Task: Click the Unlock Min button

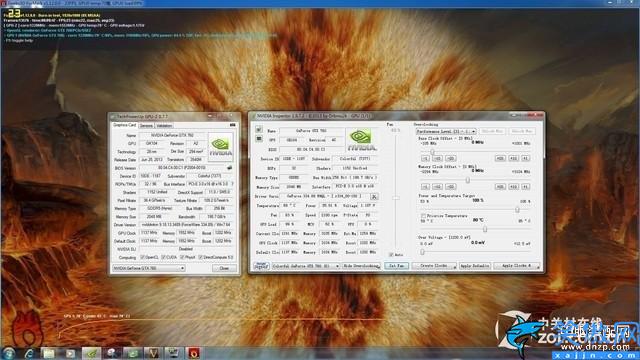Action: pos(492,131)
